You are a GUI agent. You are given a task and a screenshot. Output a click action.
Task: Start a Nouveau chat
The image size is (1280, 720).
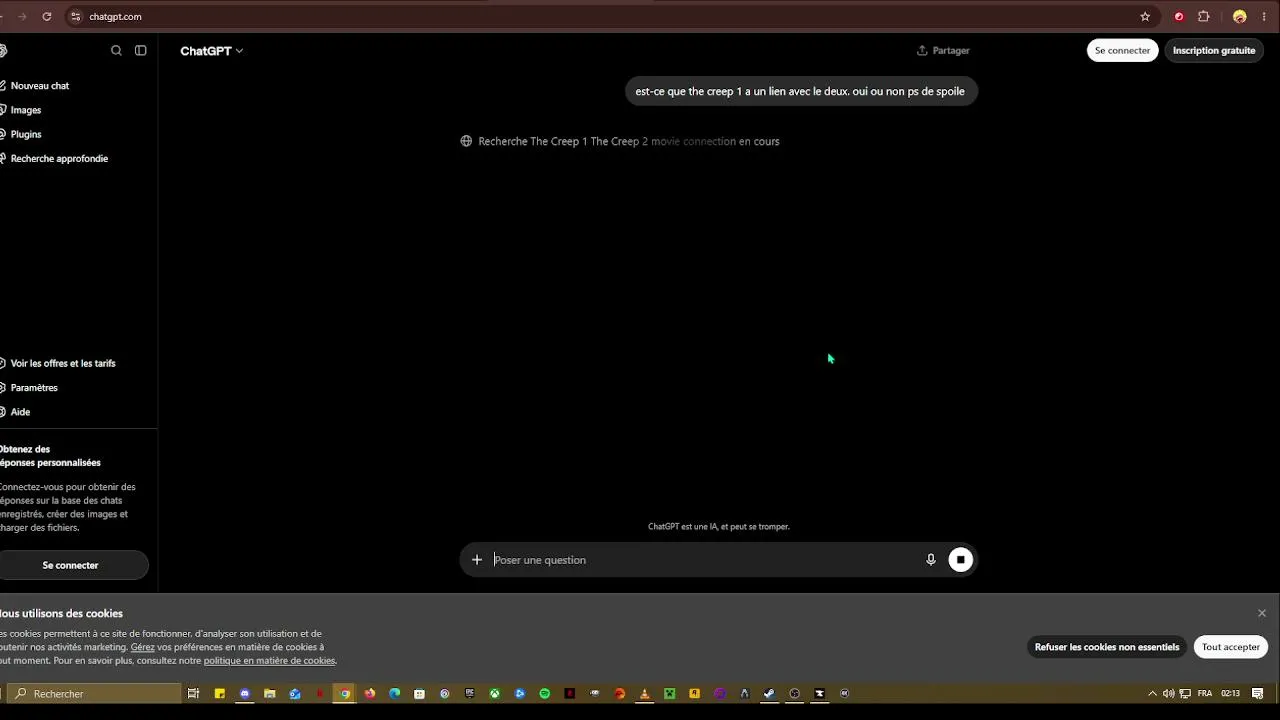40,86
